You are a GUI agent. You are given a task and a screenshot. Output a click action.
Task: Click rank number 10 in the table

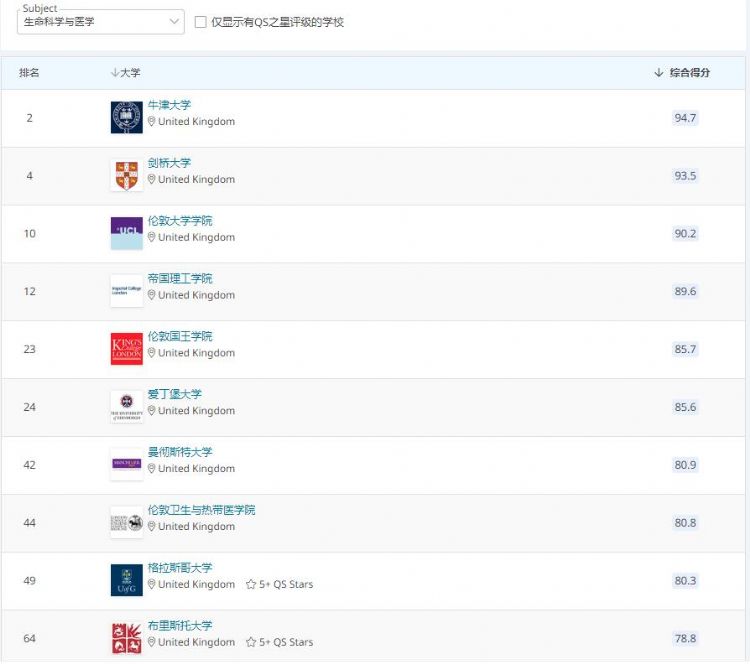pos(30,233)
